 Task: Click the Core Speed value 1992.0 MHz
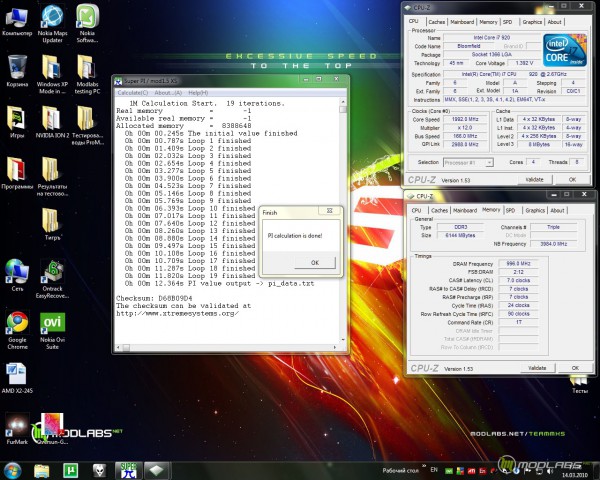tap(465, 119)
